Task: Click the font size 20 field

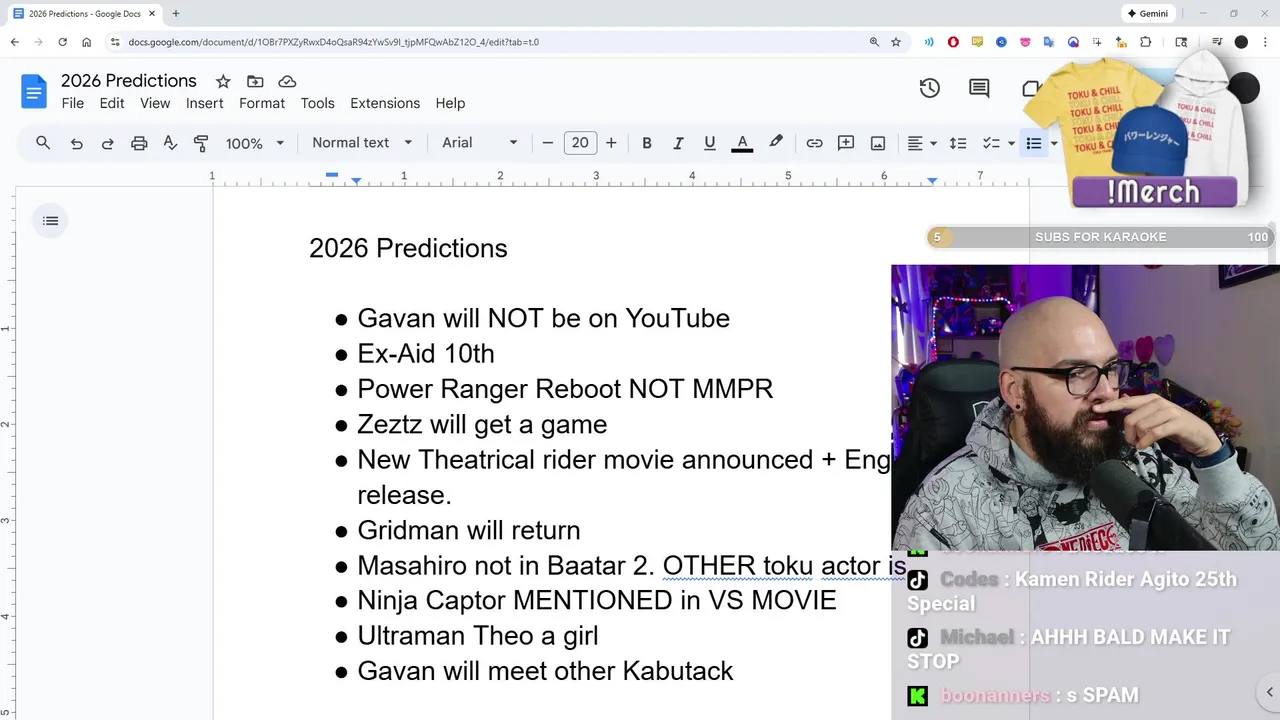Action: click(580, 143)
